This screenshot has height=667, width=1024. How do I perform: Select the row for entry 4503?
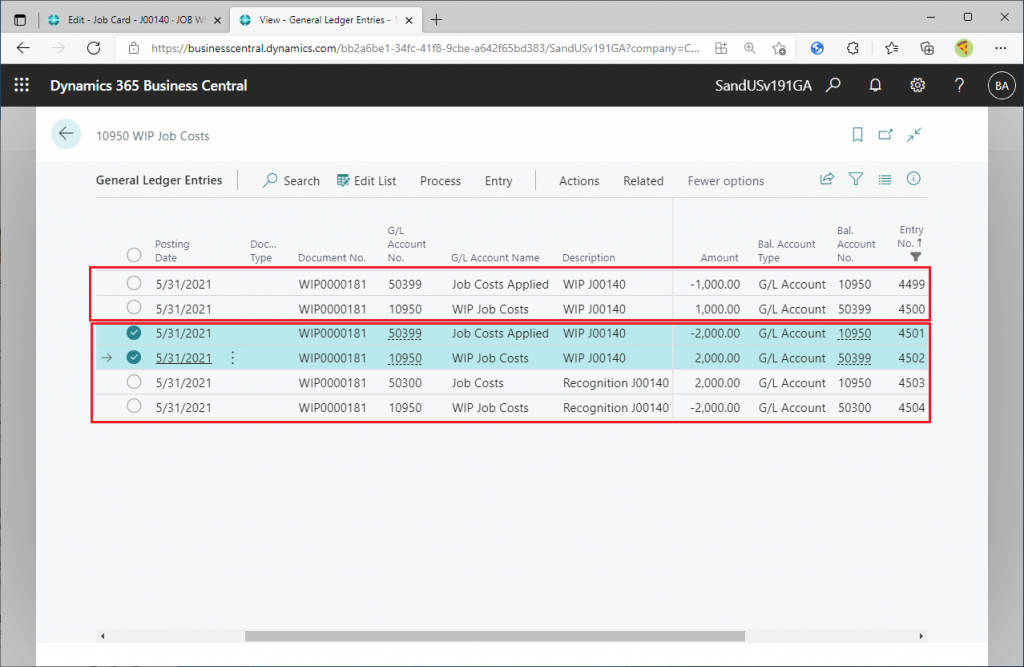[x=134, y=382]
